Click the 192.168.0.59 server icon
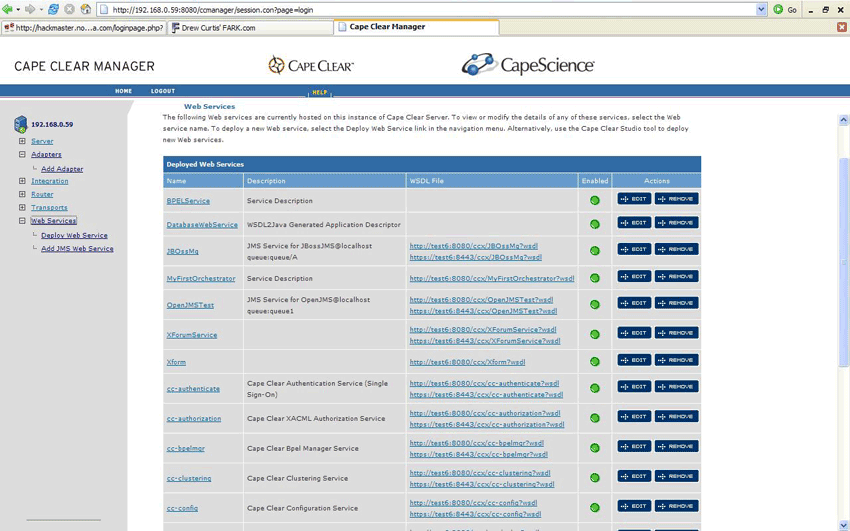Image resolution: width=850 pixels, height=531 pixels. point(20,124)
